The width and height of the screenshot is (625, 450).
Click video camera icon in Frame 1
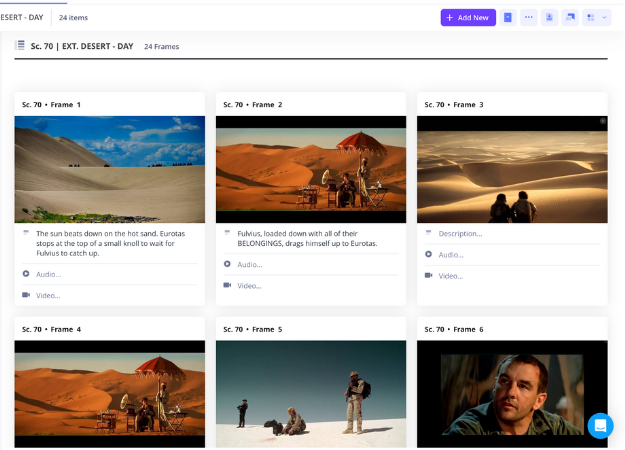tap(26, 295)
